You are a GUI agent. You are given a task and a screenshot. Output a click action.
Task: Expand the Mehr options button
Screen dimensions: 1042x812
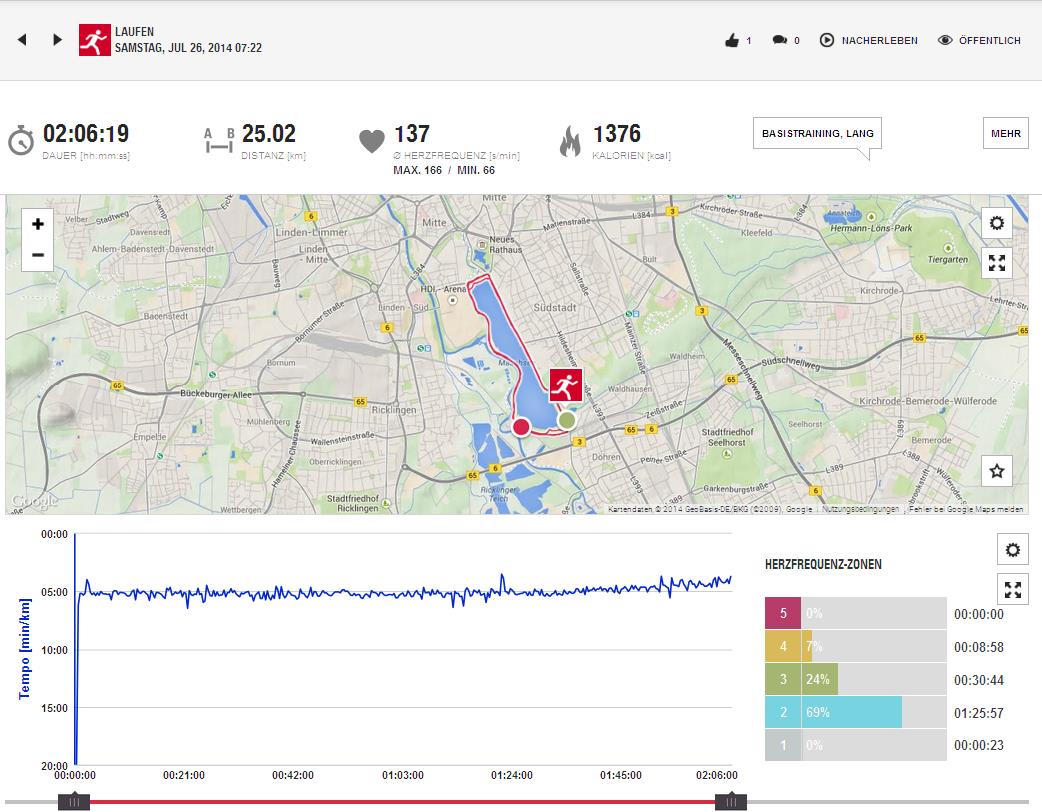coord(1005,133)
